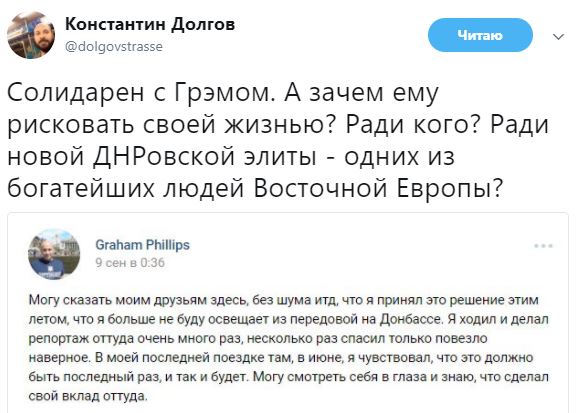Viewport: 580px width, 413px height.
Task: Open the post timestamp 9 сен в 0:36
Action: [x=130, y=263]
